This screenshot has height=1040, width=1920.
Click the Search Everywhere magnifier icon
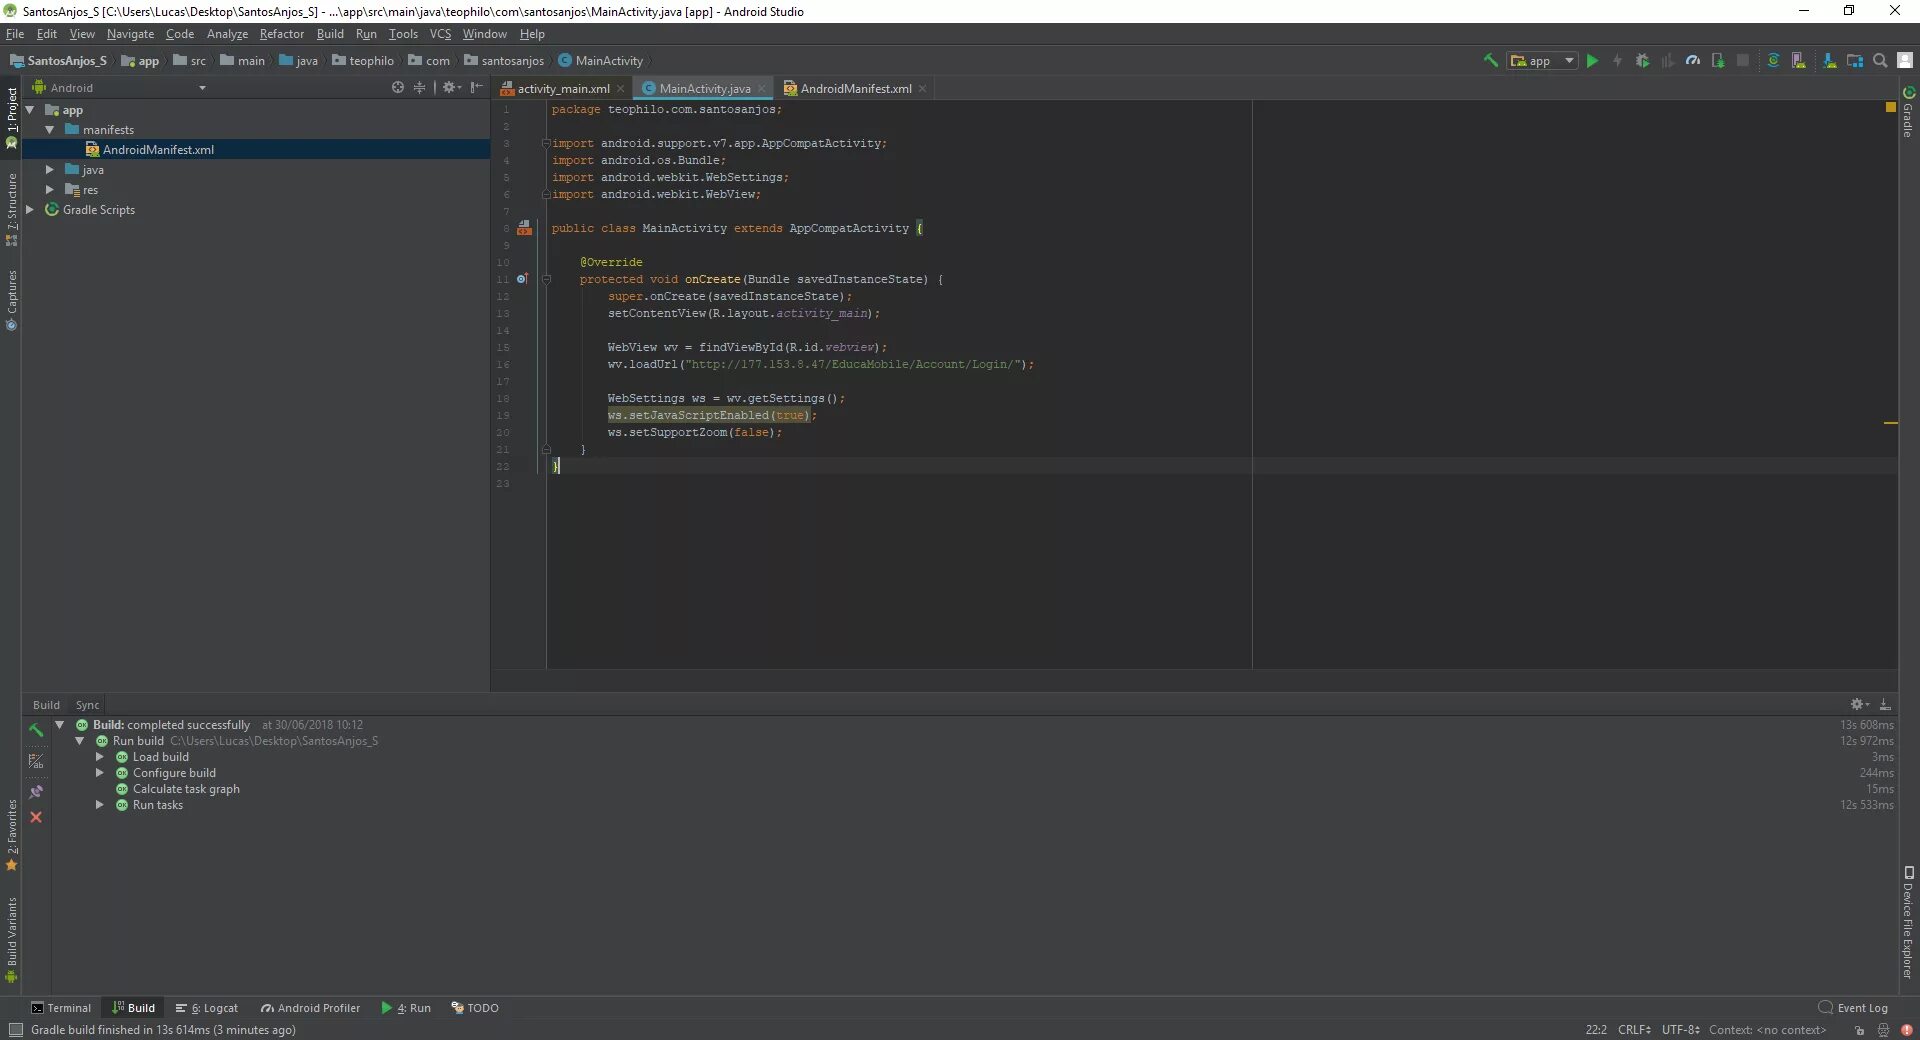[x=1880, y=61]
